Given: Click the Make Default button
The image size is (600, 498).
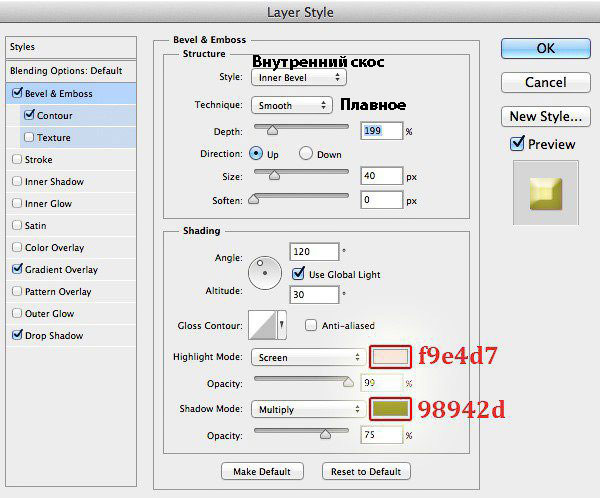Looking at the screenshot, I should pyautogui.click(x=262, y=471).
